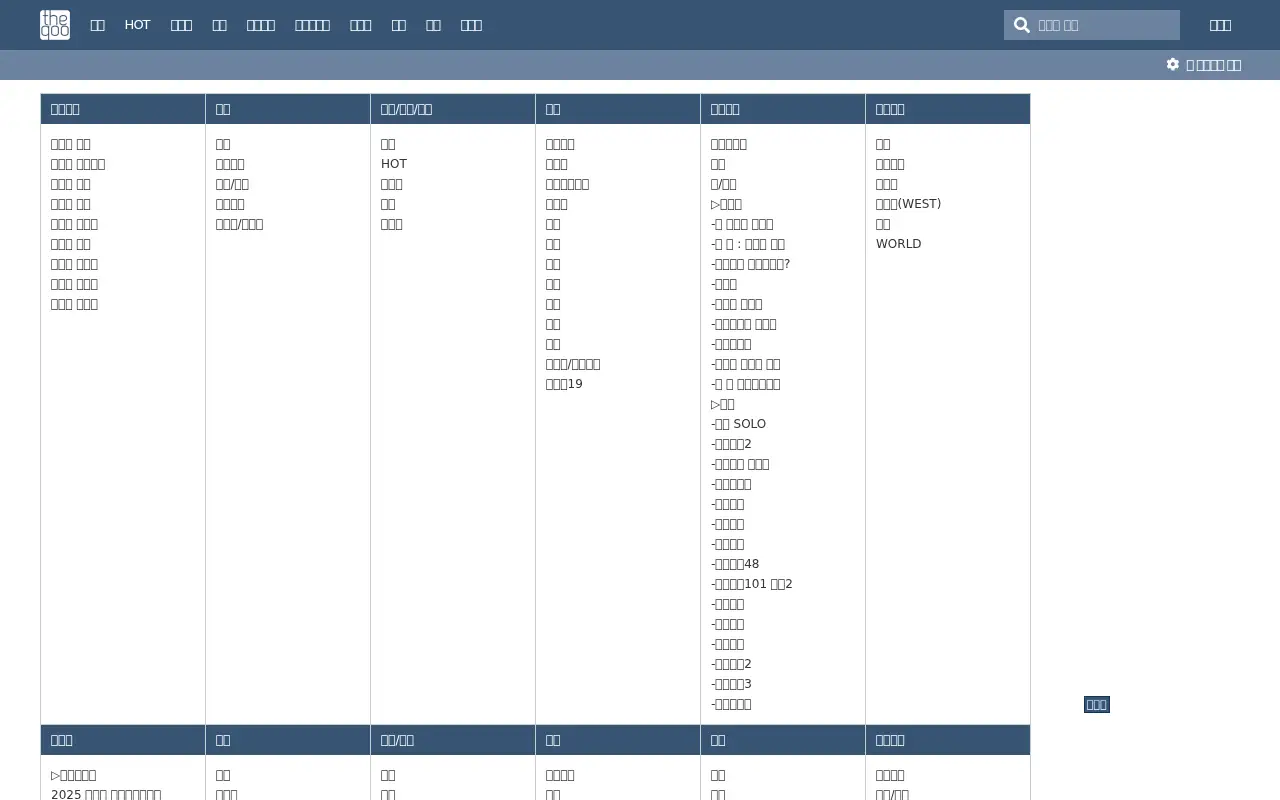Open the WORLD board link
The width and height of the screenshot is (1280, 800).
pyautogui.click(x=898, y=244)
